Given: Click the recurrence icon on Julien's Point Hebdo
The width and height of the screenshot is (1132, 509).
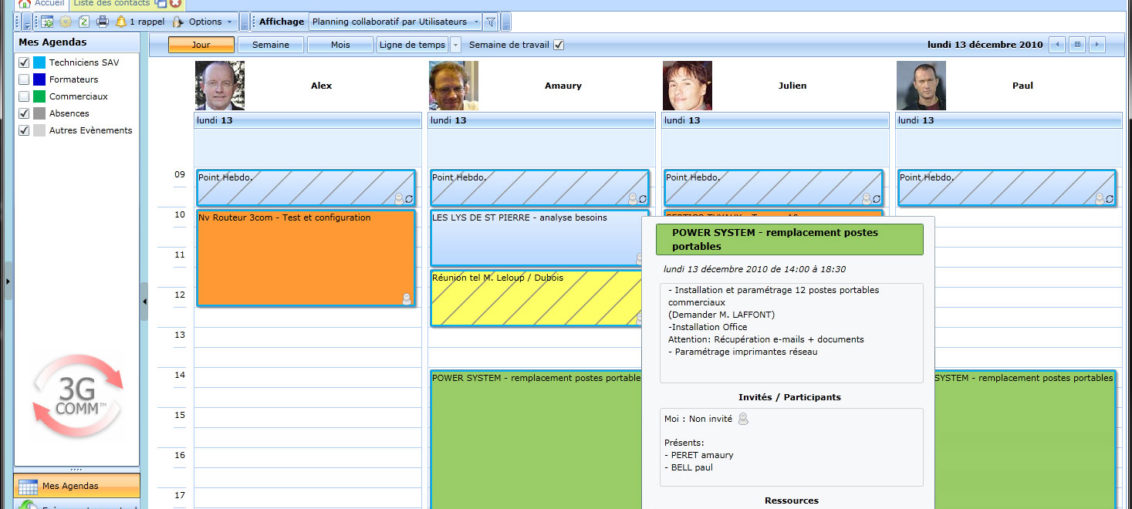Looking at the screenshot, I should pos(876,199).
